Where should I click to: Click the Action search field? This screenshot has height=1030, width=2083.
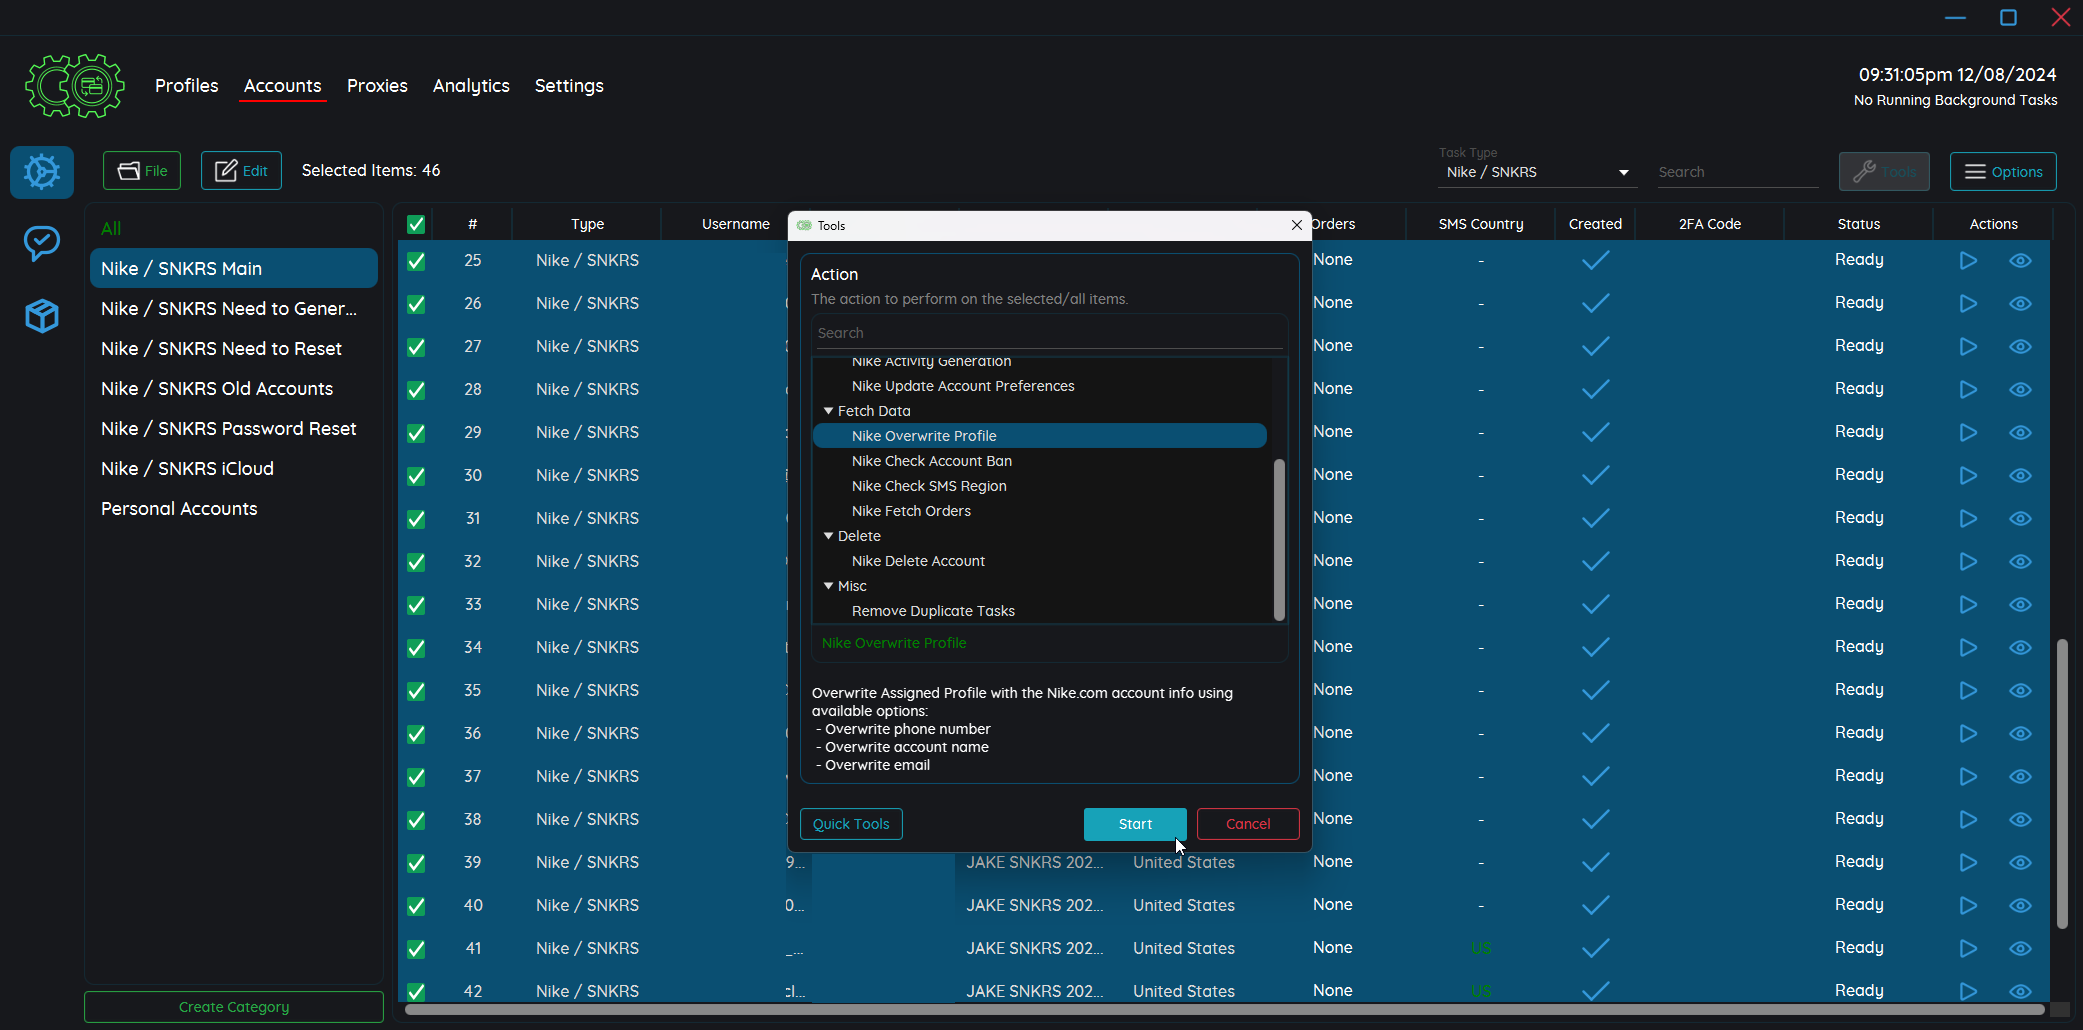pyautogui.click(x=1048, y=333)
